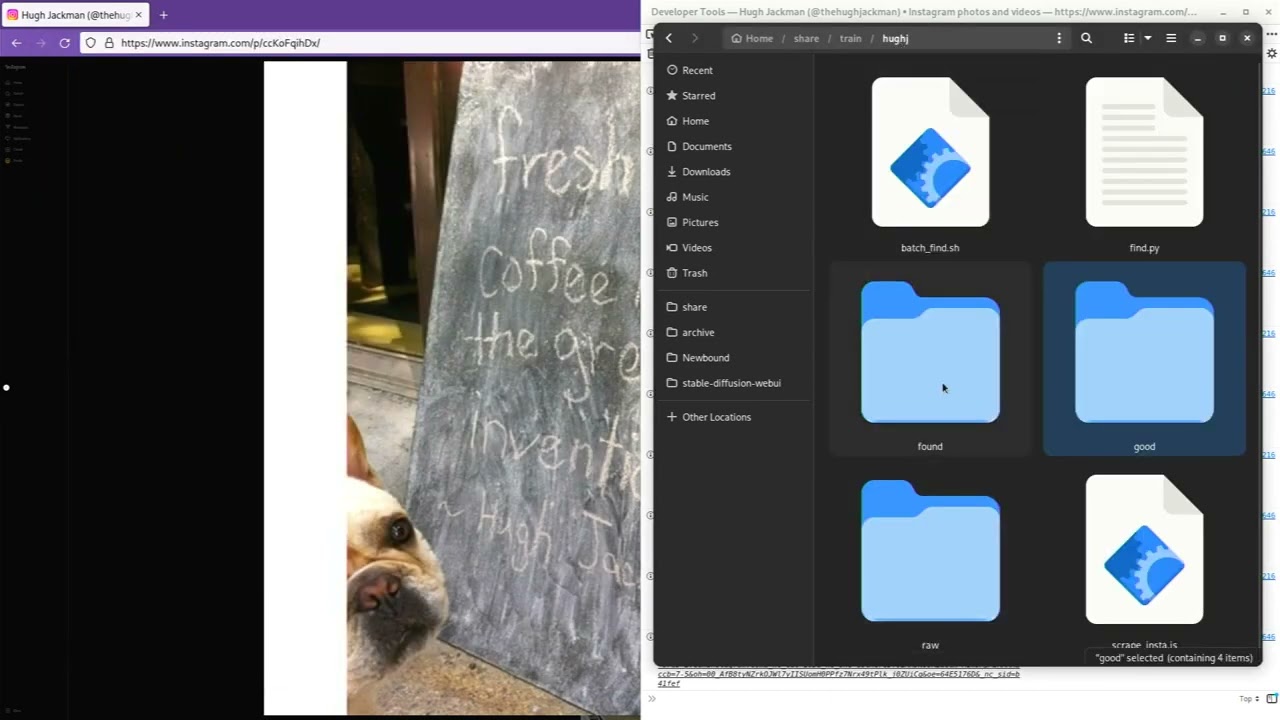Navigate to the share breadcrumb
The width and height of the screenshot is (1280, 720).
[x=806, y=38]
